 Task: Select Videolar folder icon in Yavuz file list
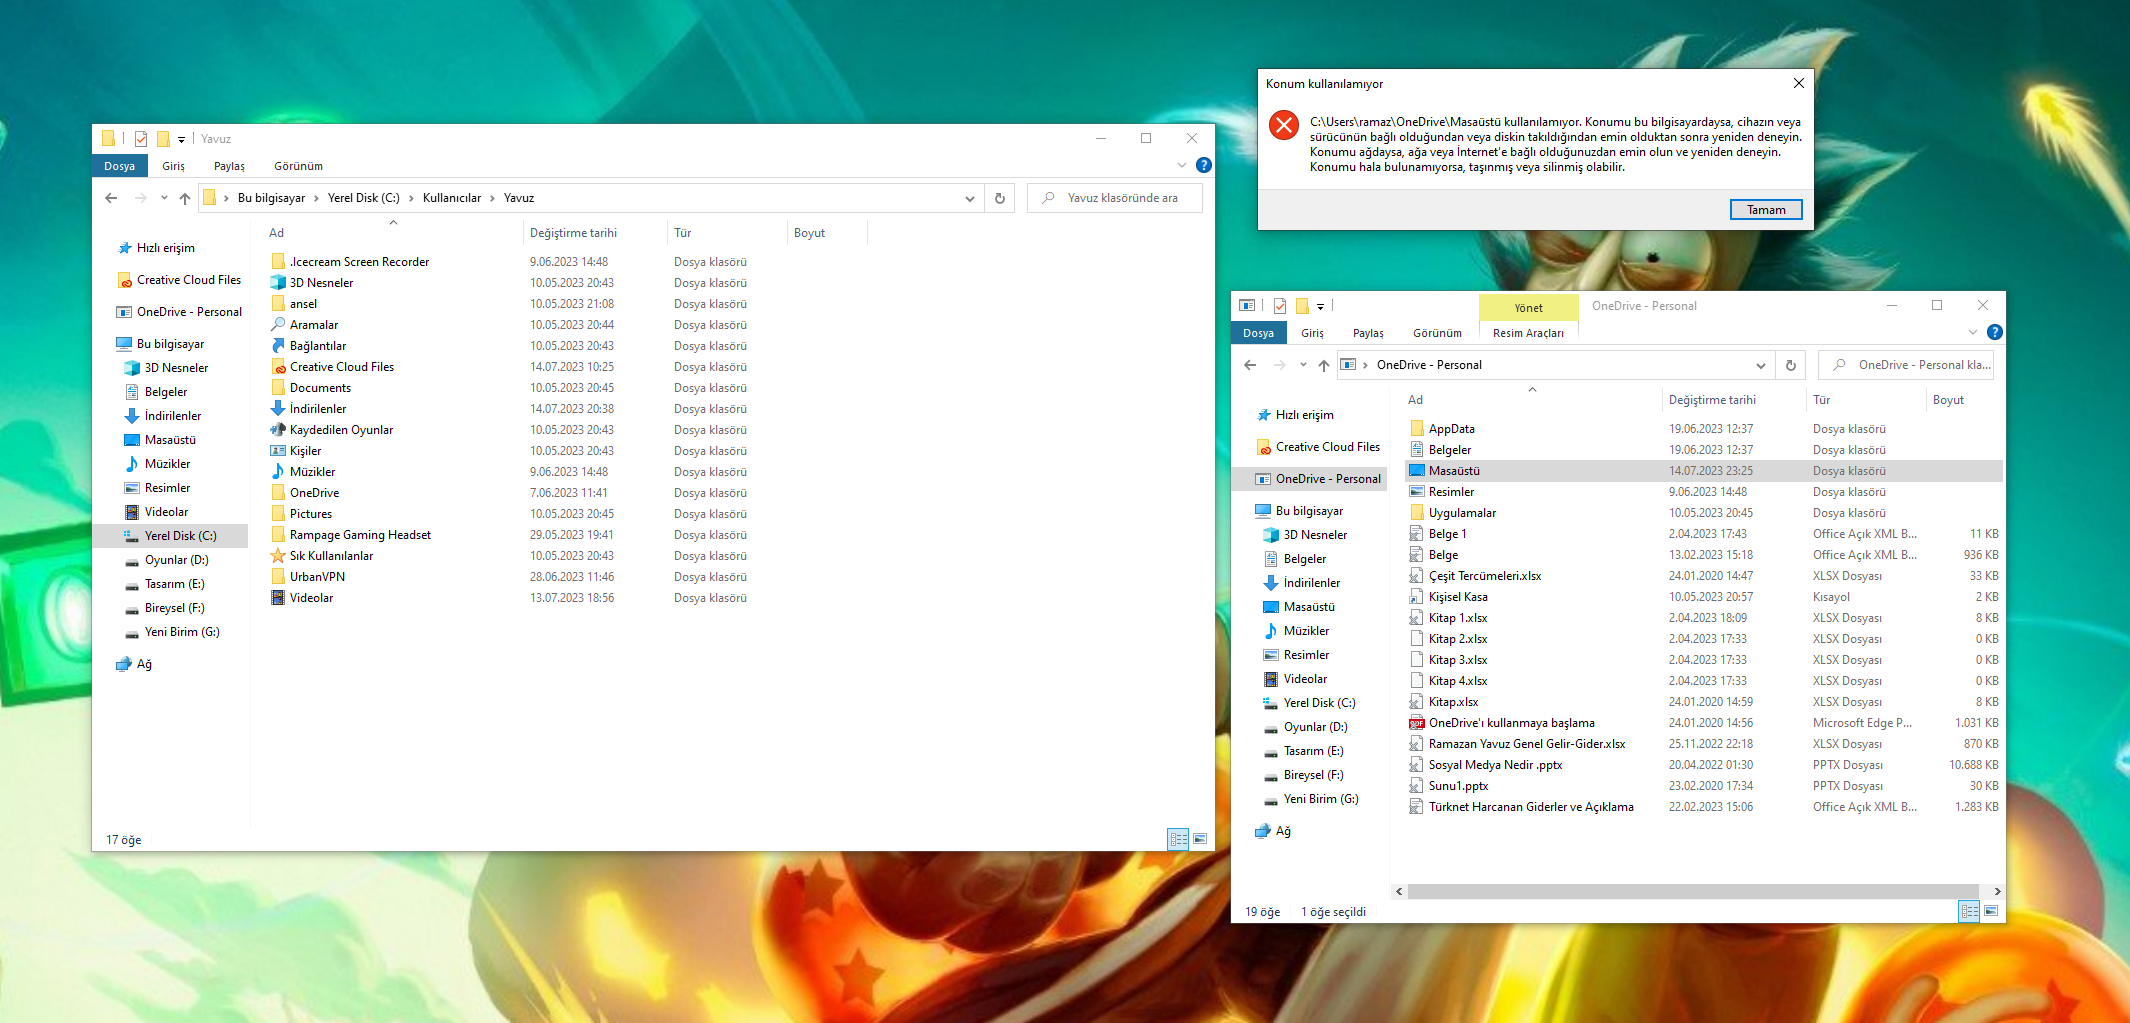click(x=278, y=597)
